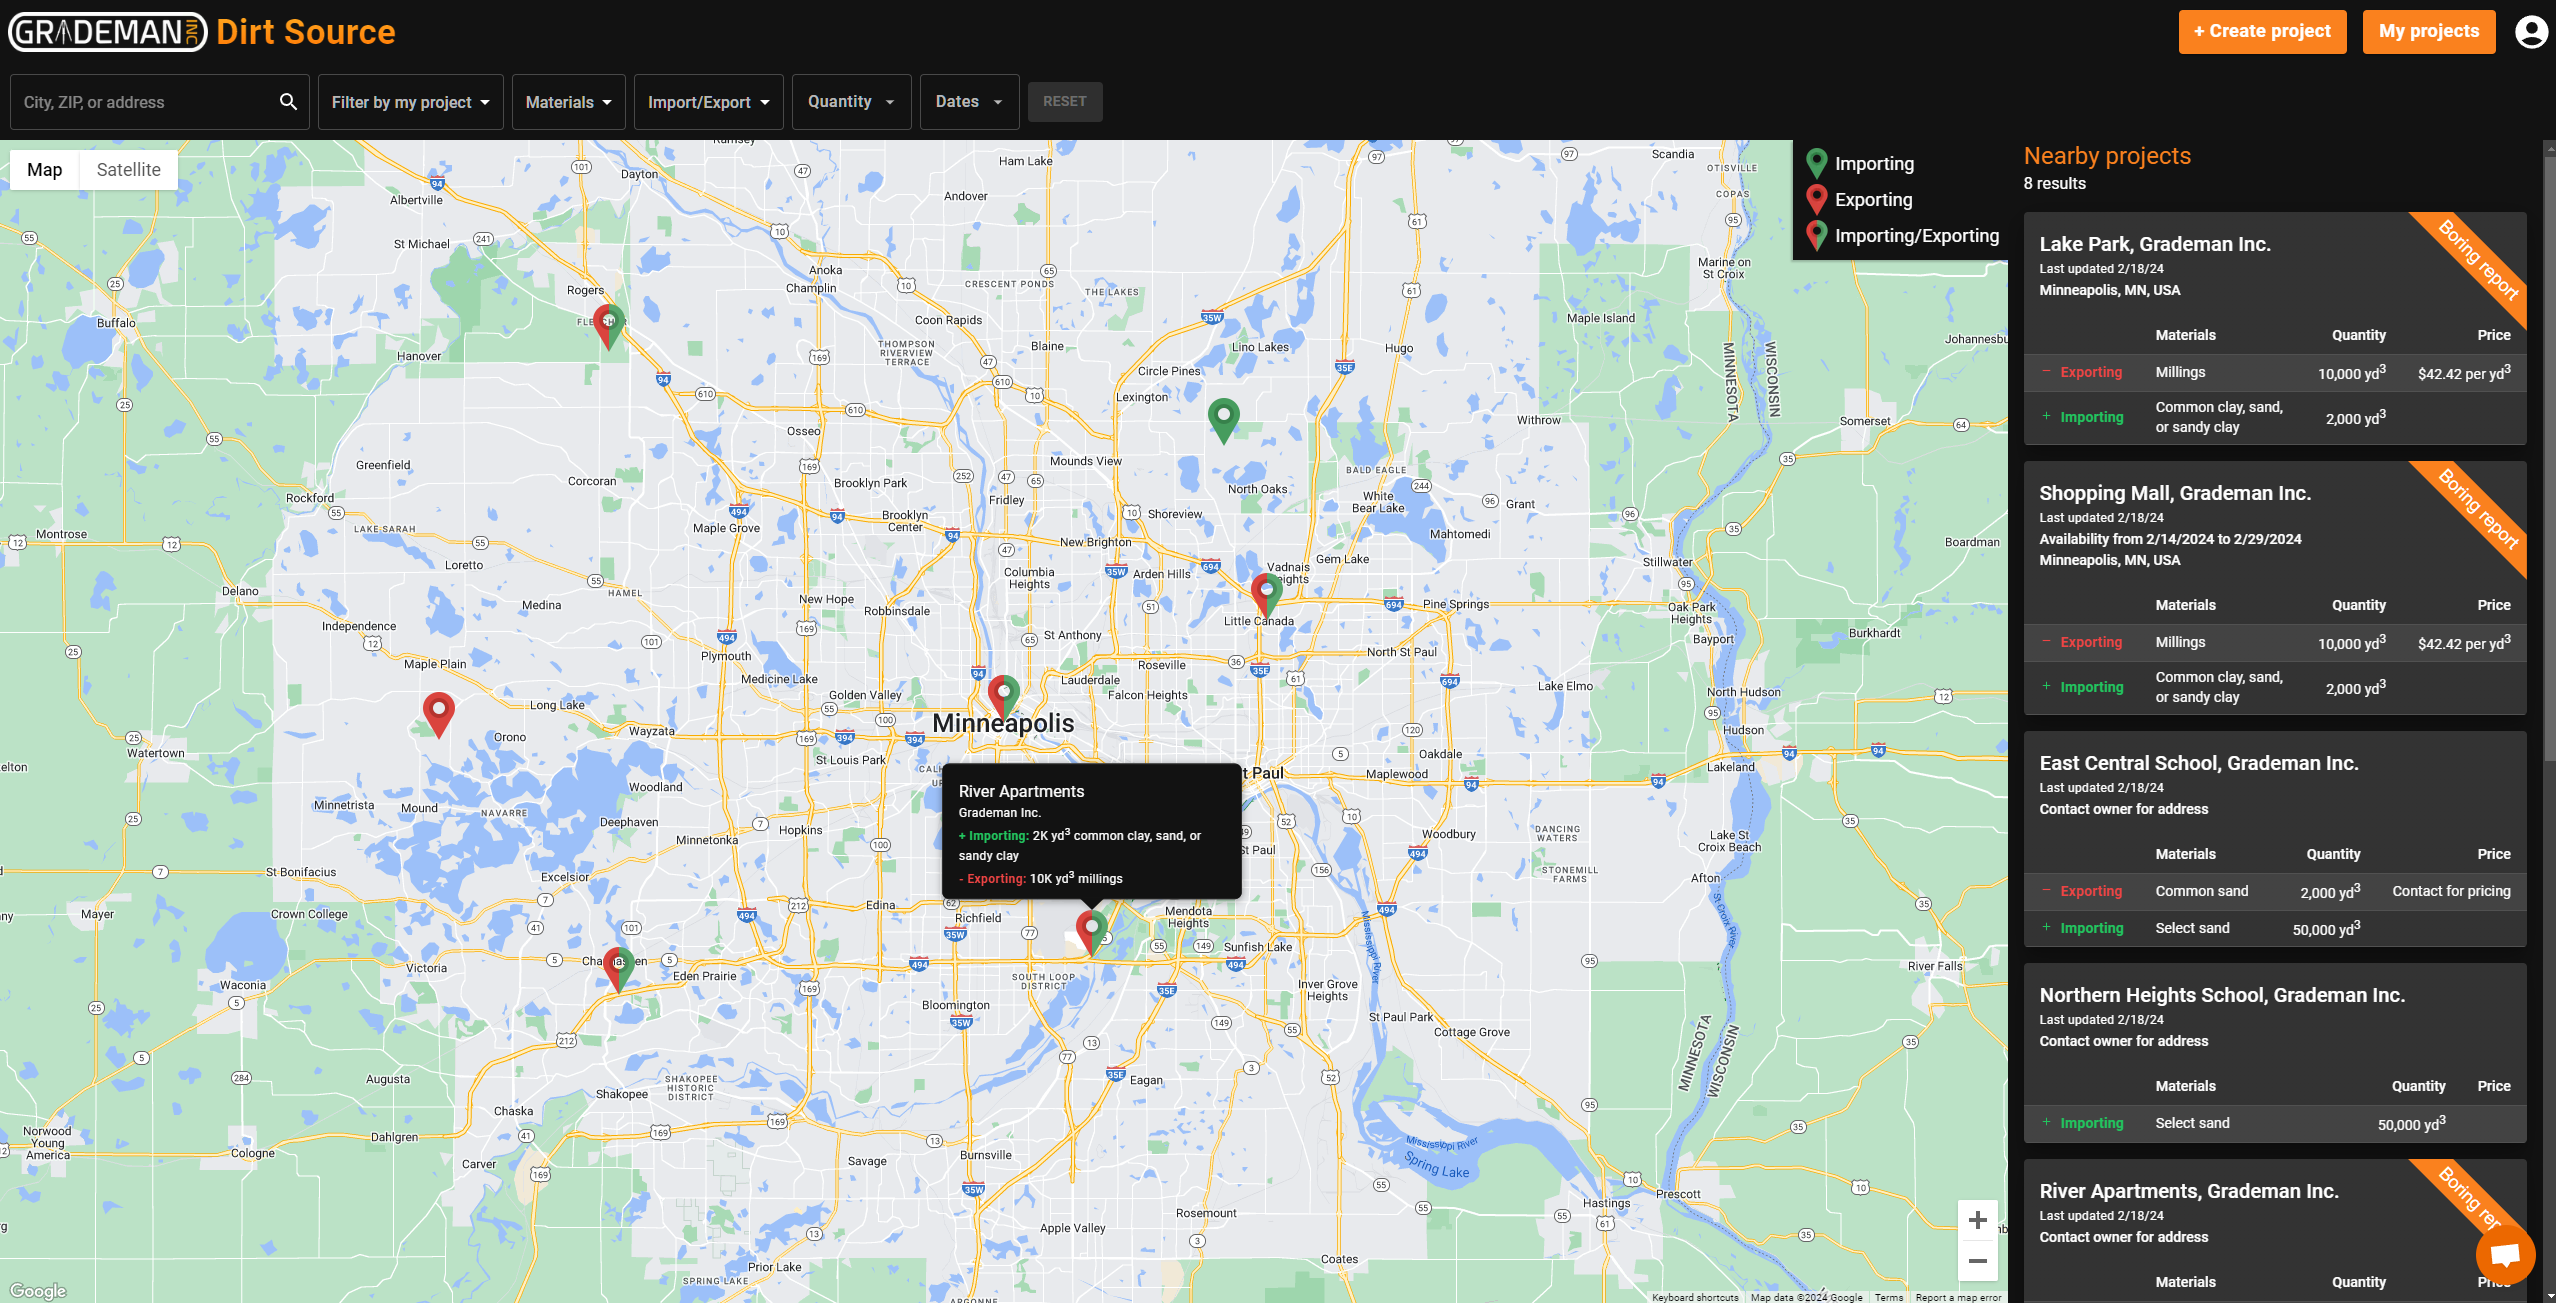
Task: Click Keyboard shortcuts link
Action: (x=1695, y=1297)
